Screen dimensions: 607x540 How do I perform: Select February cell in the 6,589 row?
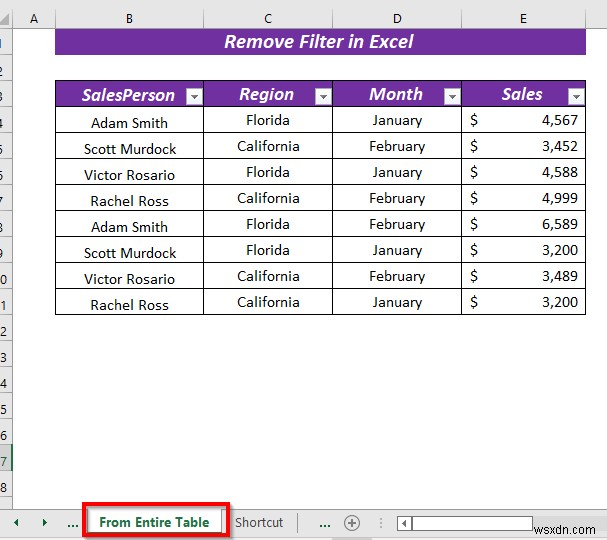click(x=397, y=224)
